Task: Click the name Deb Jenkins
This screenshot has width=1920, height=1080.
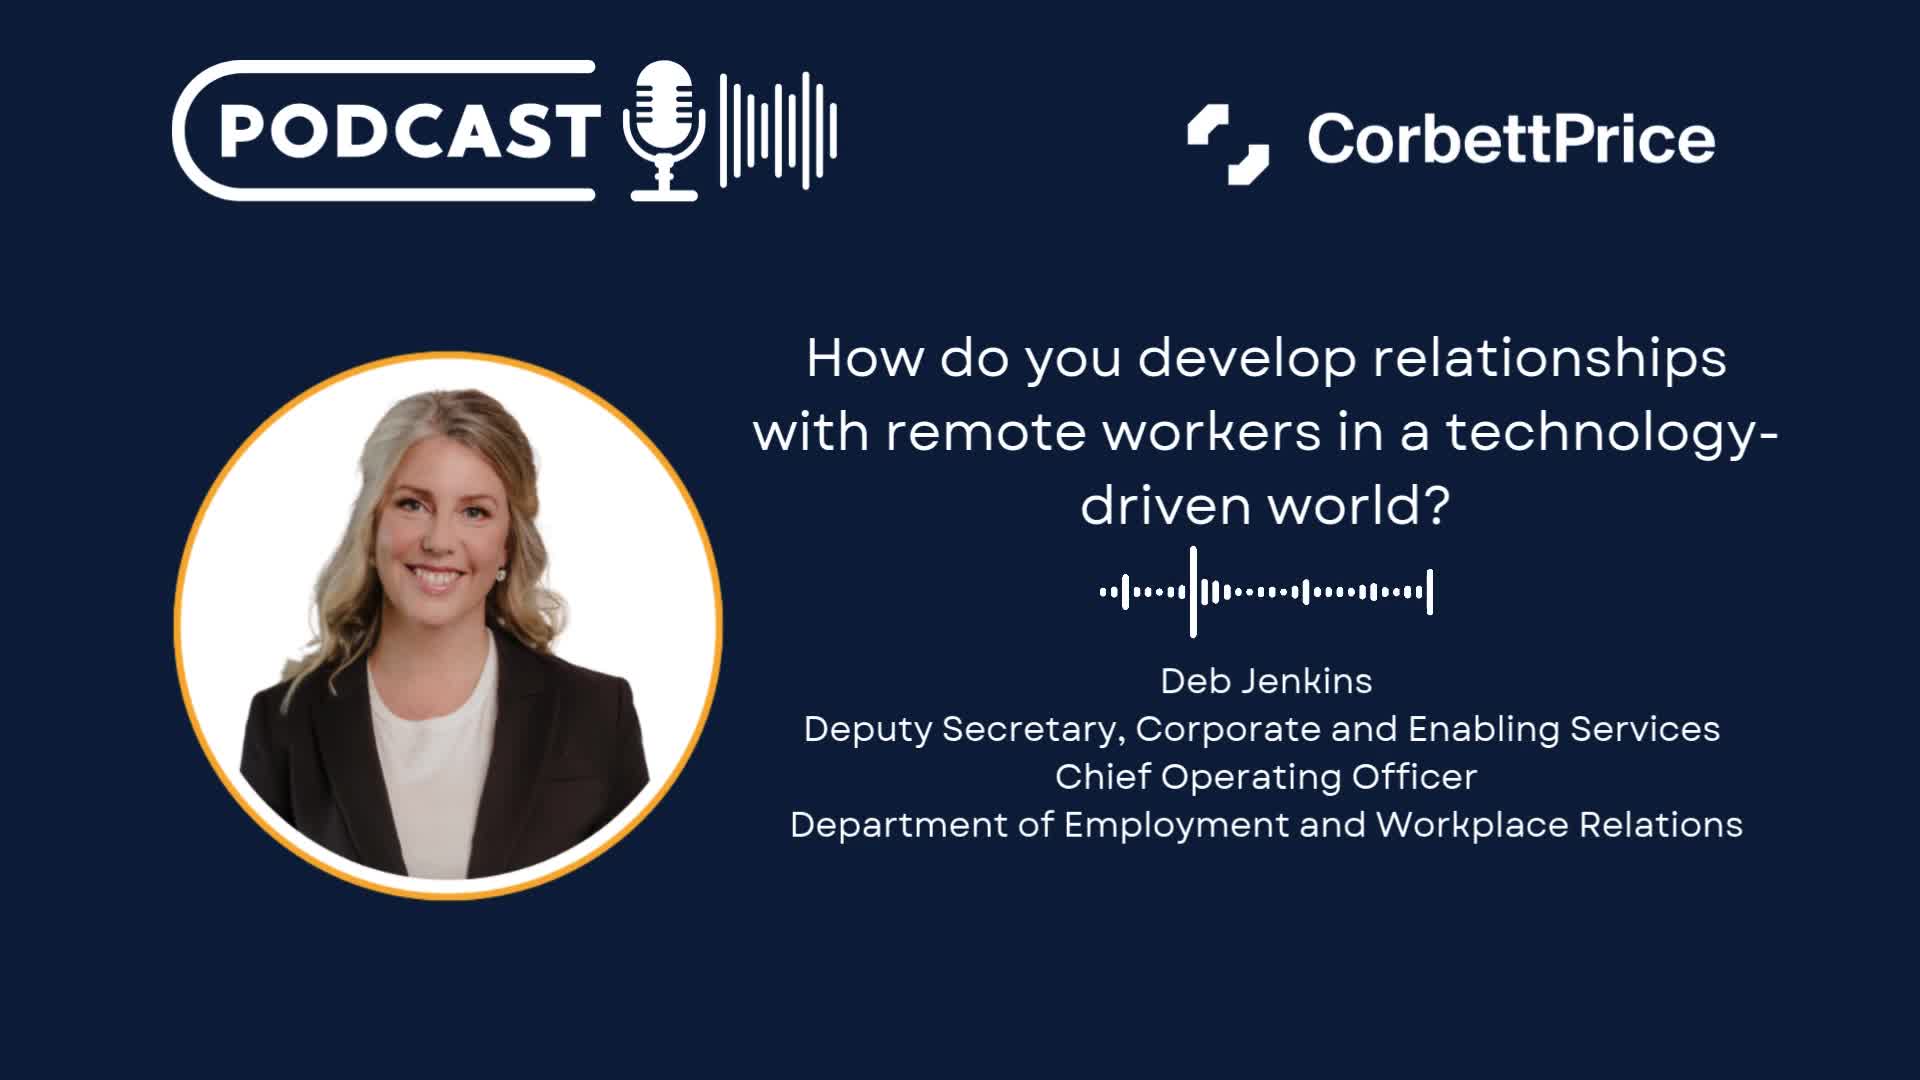Action: click(x=1266, y=681)
